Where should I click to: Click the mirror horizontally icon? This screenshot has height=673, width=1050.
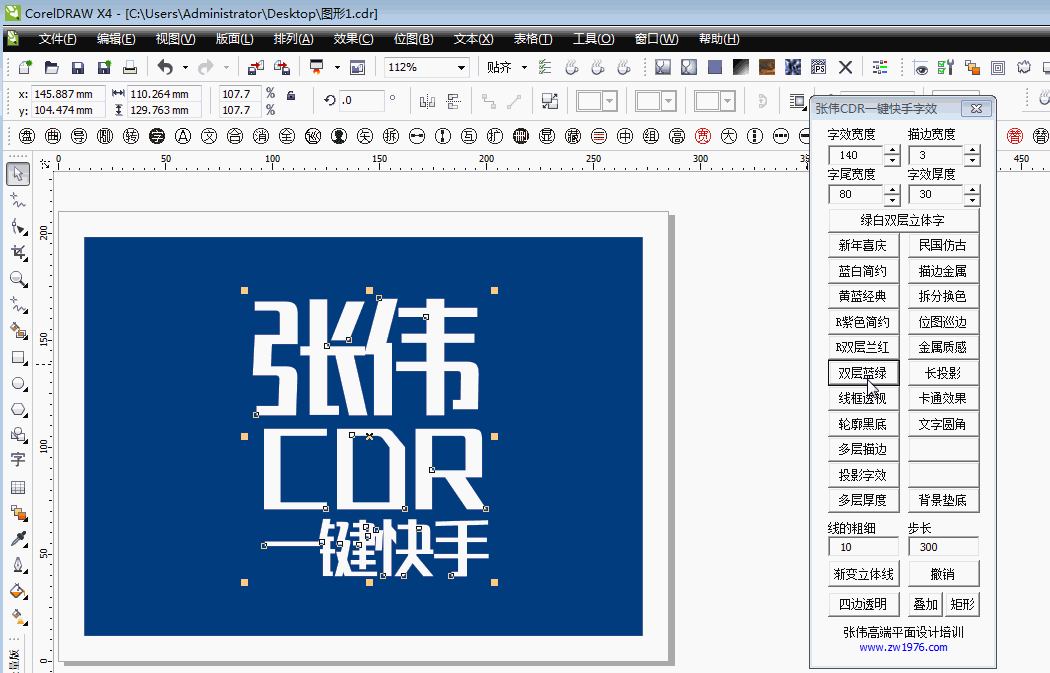[427, 102]
